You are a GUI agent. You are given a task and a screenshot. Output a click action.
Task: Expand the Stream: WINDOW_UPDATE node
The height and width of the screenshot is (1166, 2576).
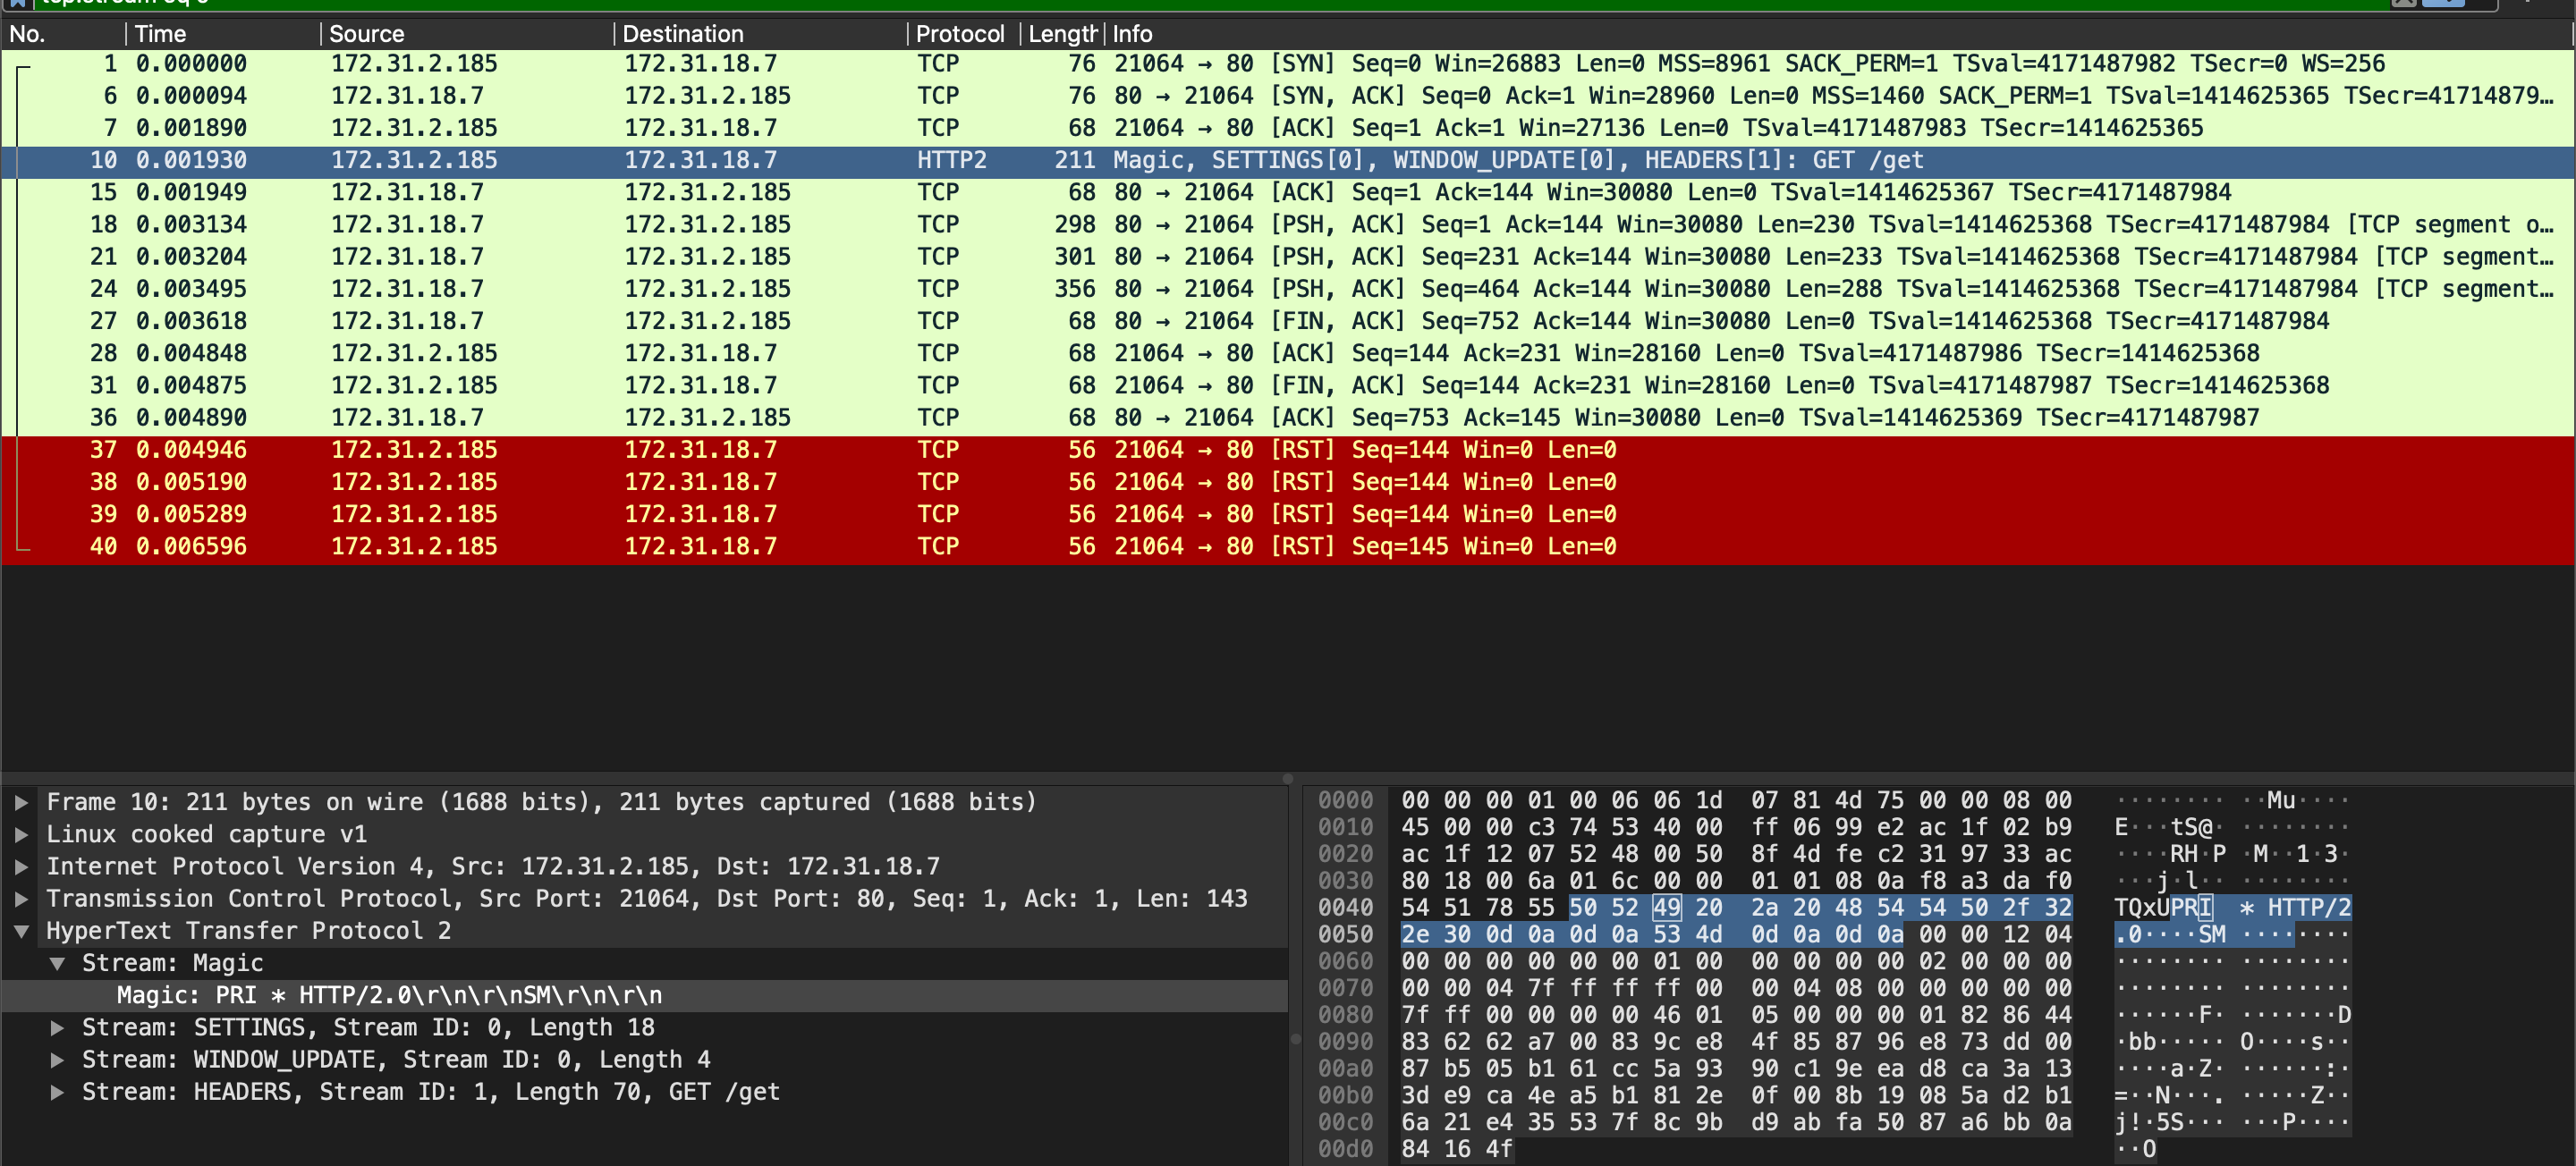point(58,1059)
